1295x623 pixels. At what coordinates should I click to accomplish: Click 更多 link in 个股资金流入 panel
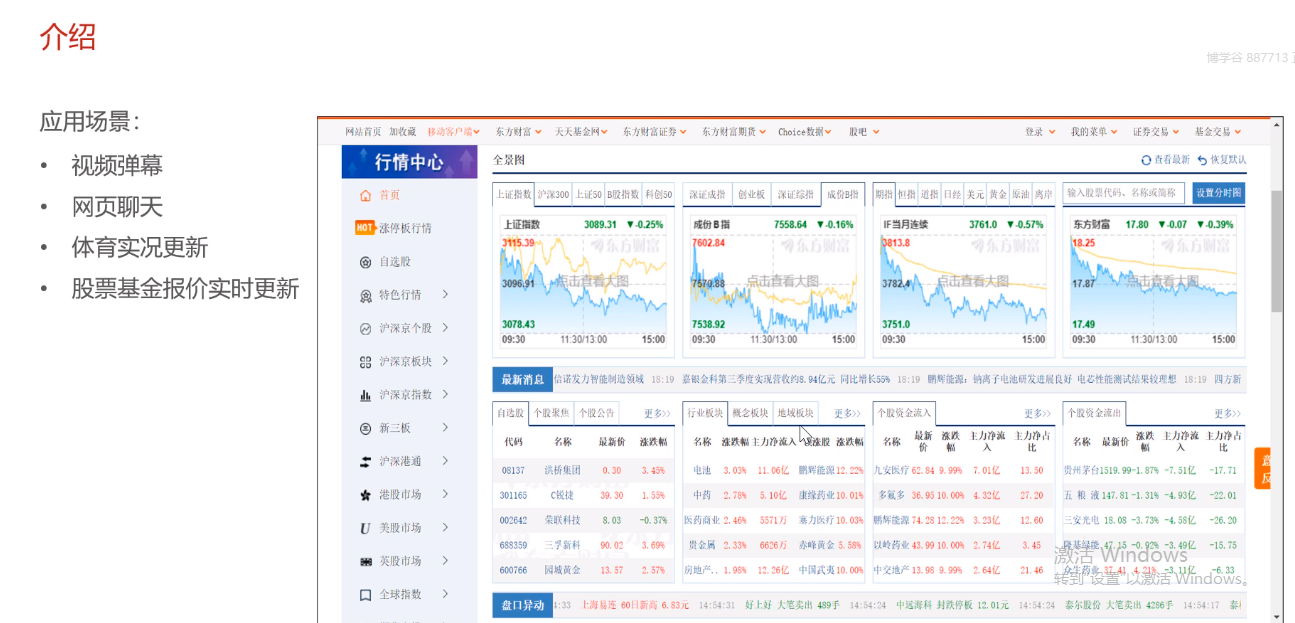pos(1037,414)
